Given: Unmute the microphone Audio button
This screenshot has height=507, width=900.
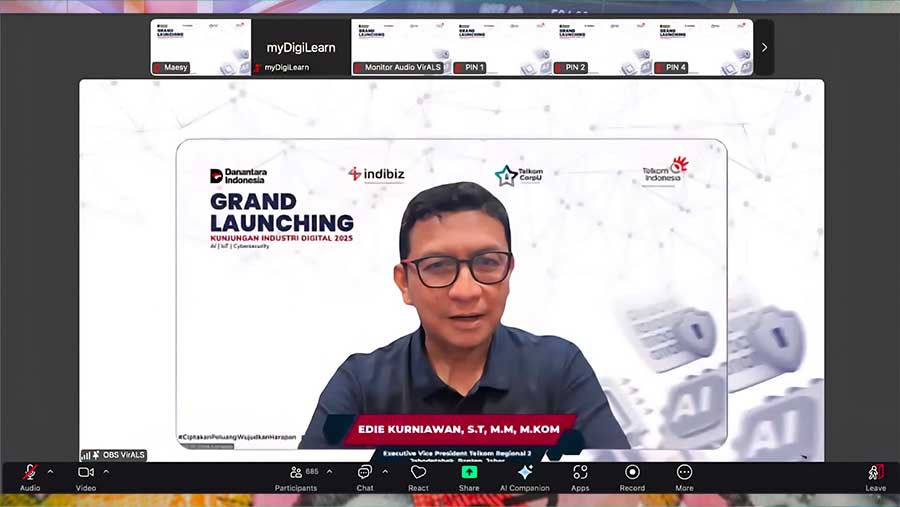Looking at the screenshot, I should 30,478.
